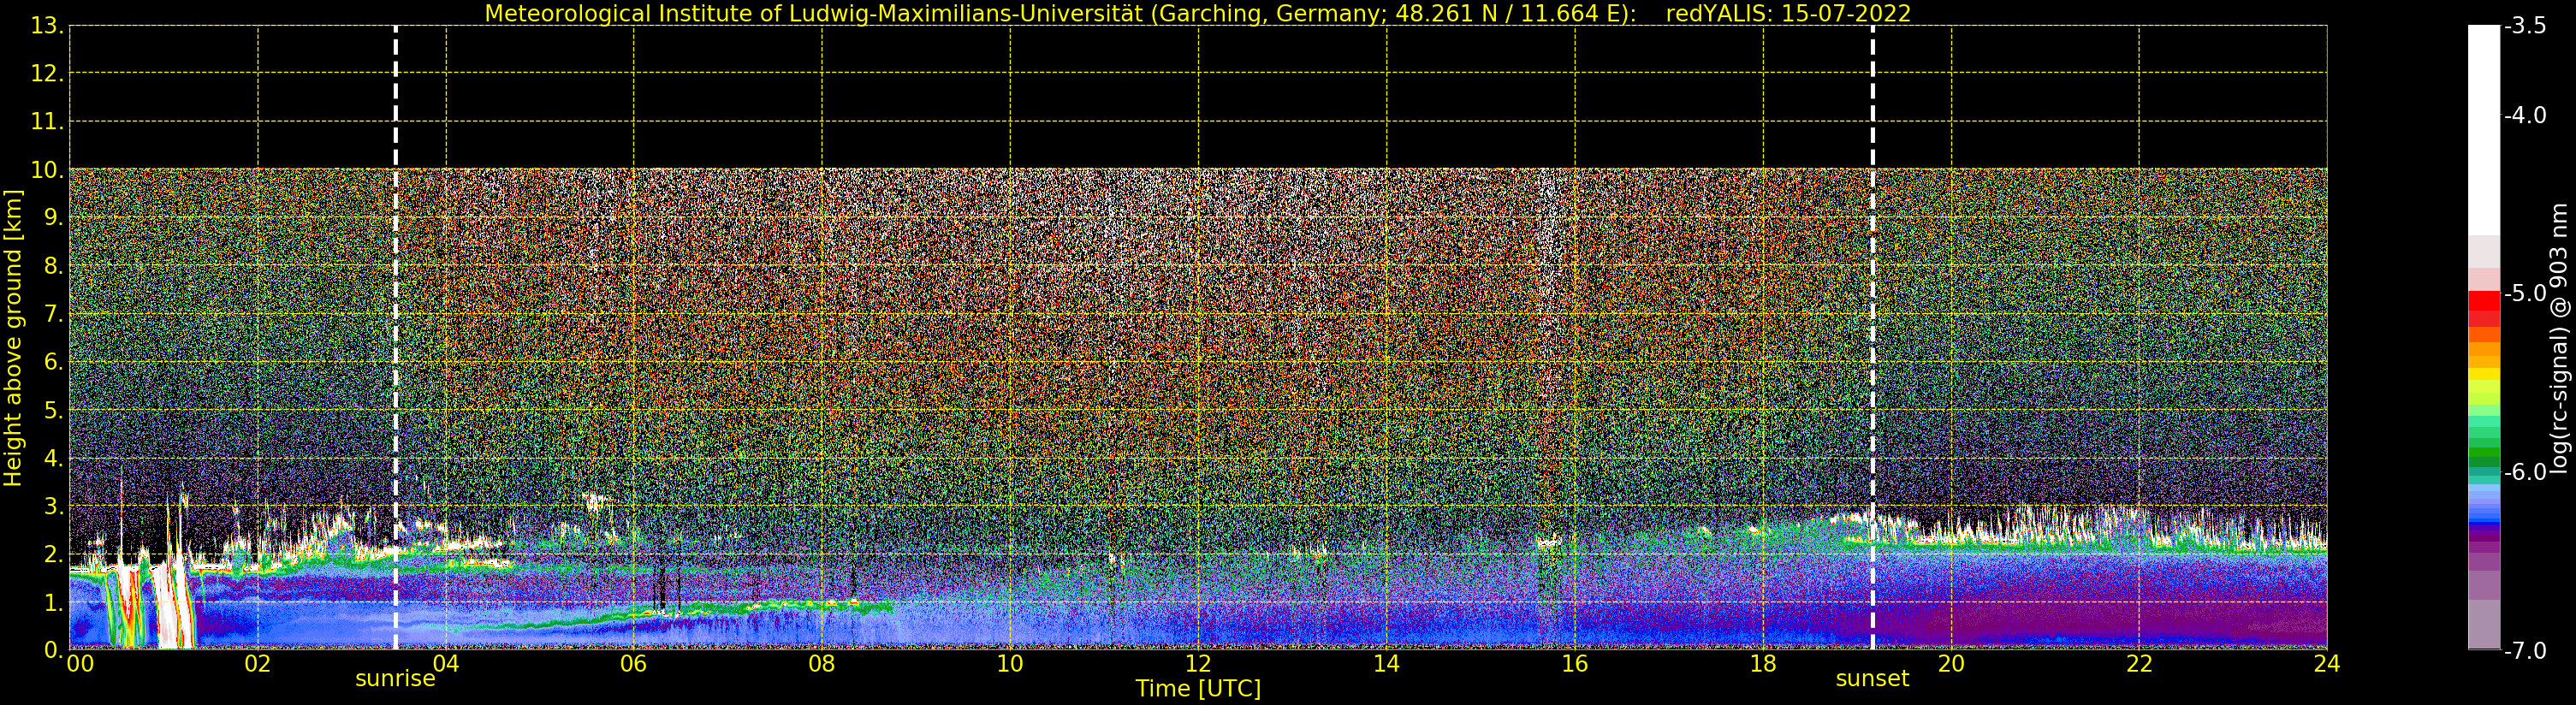This screenshot has width=2576, height=705.
Task: Click the '-5.0' colorbar value
Action: [2525, 293]
